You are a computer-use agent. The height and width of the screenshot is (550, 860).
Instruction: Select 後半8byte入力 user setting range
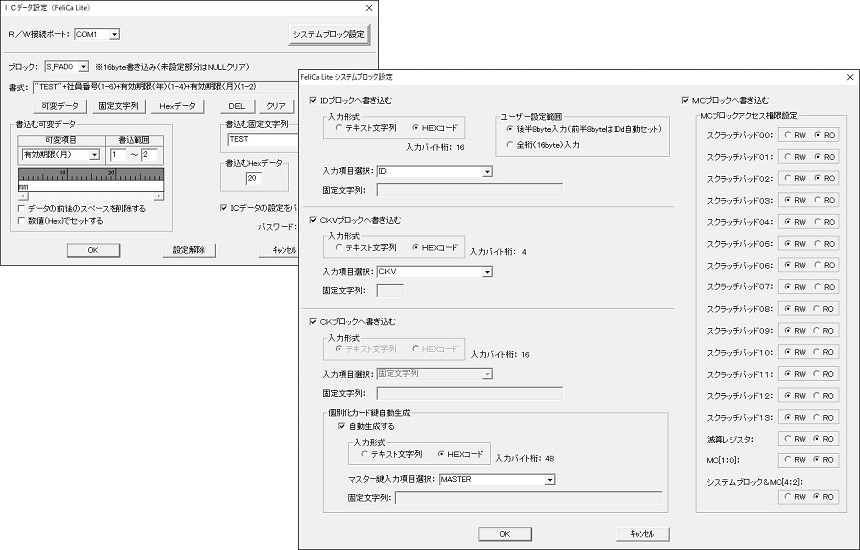click(510, 129)
